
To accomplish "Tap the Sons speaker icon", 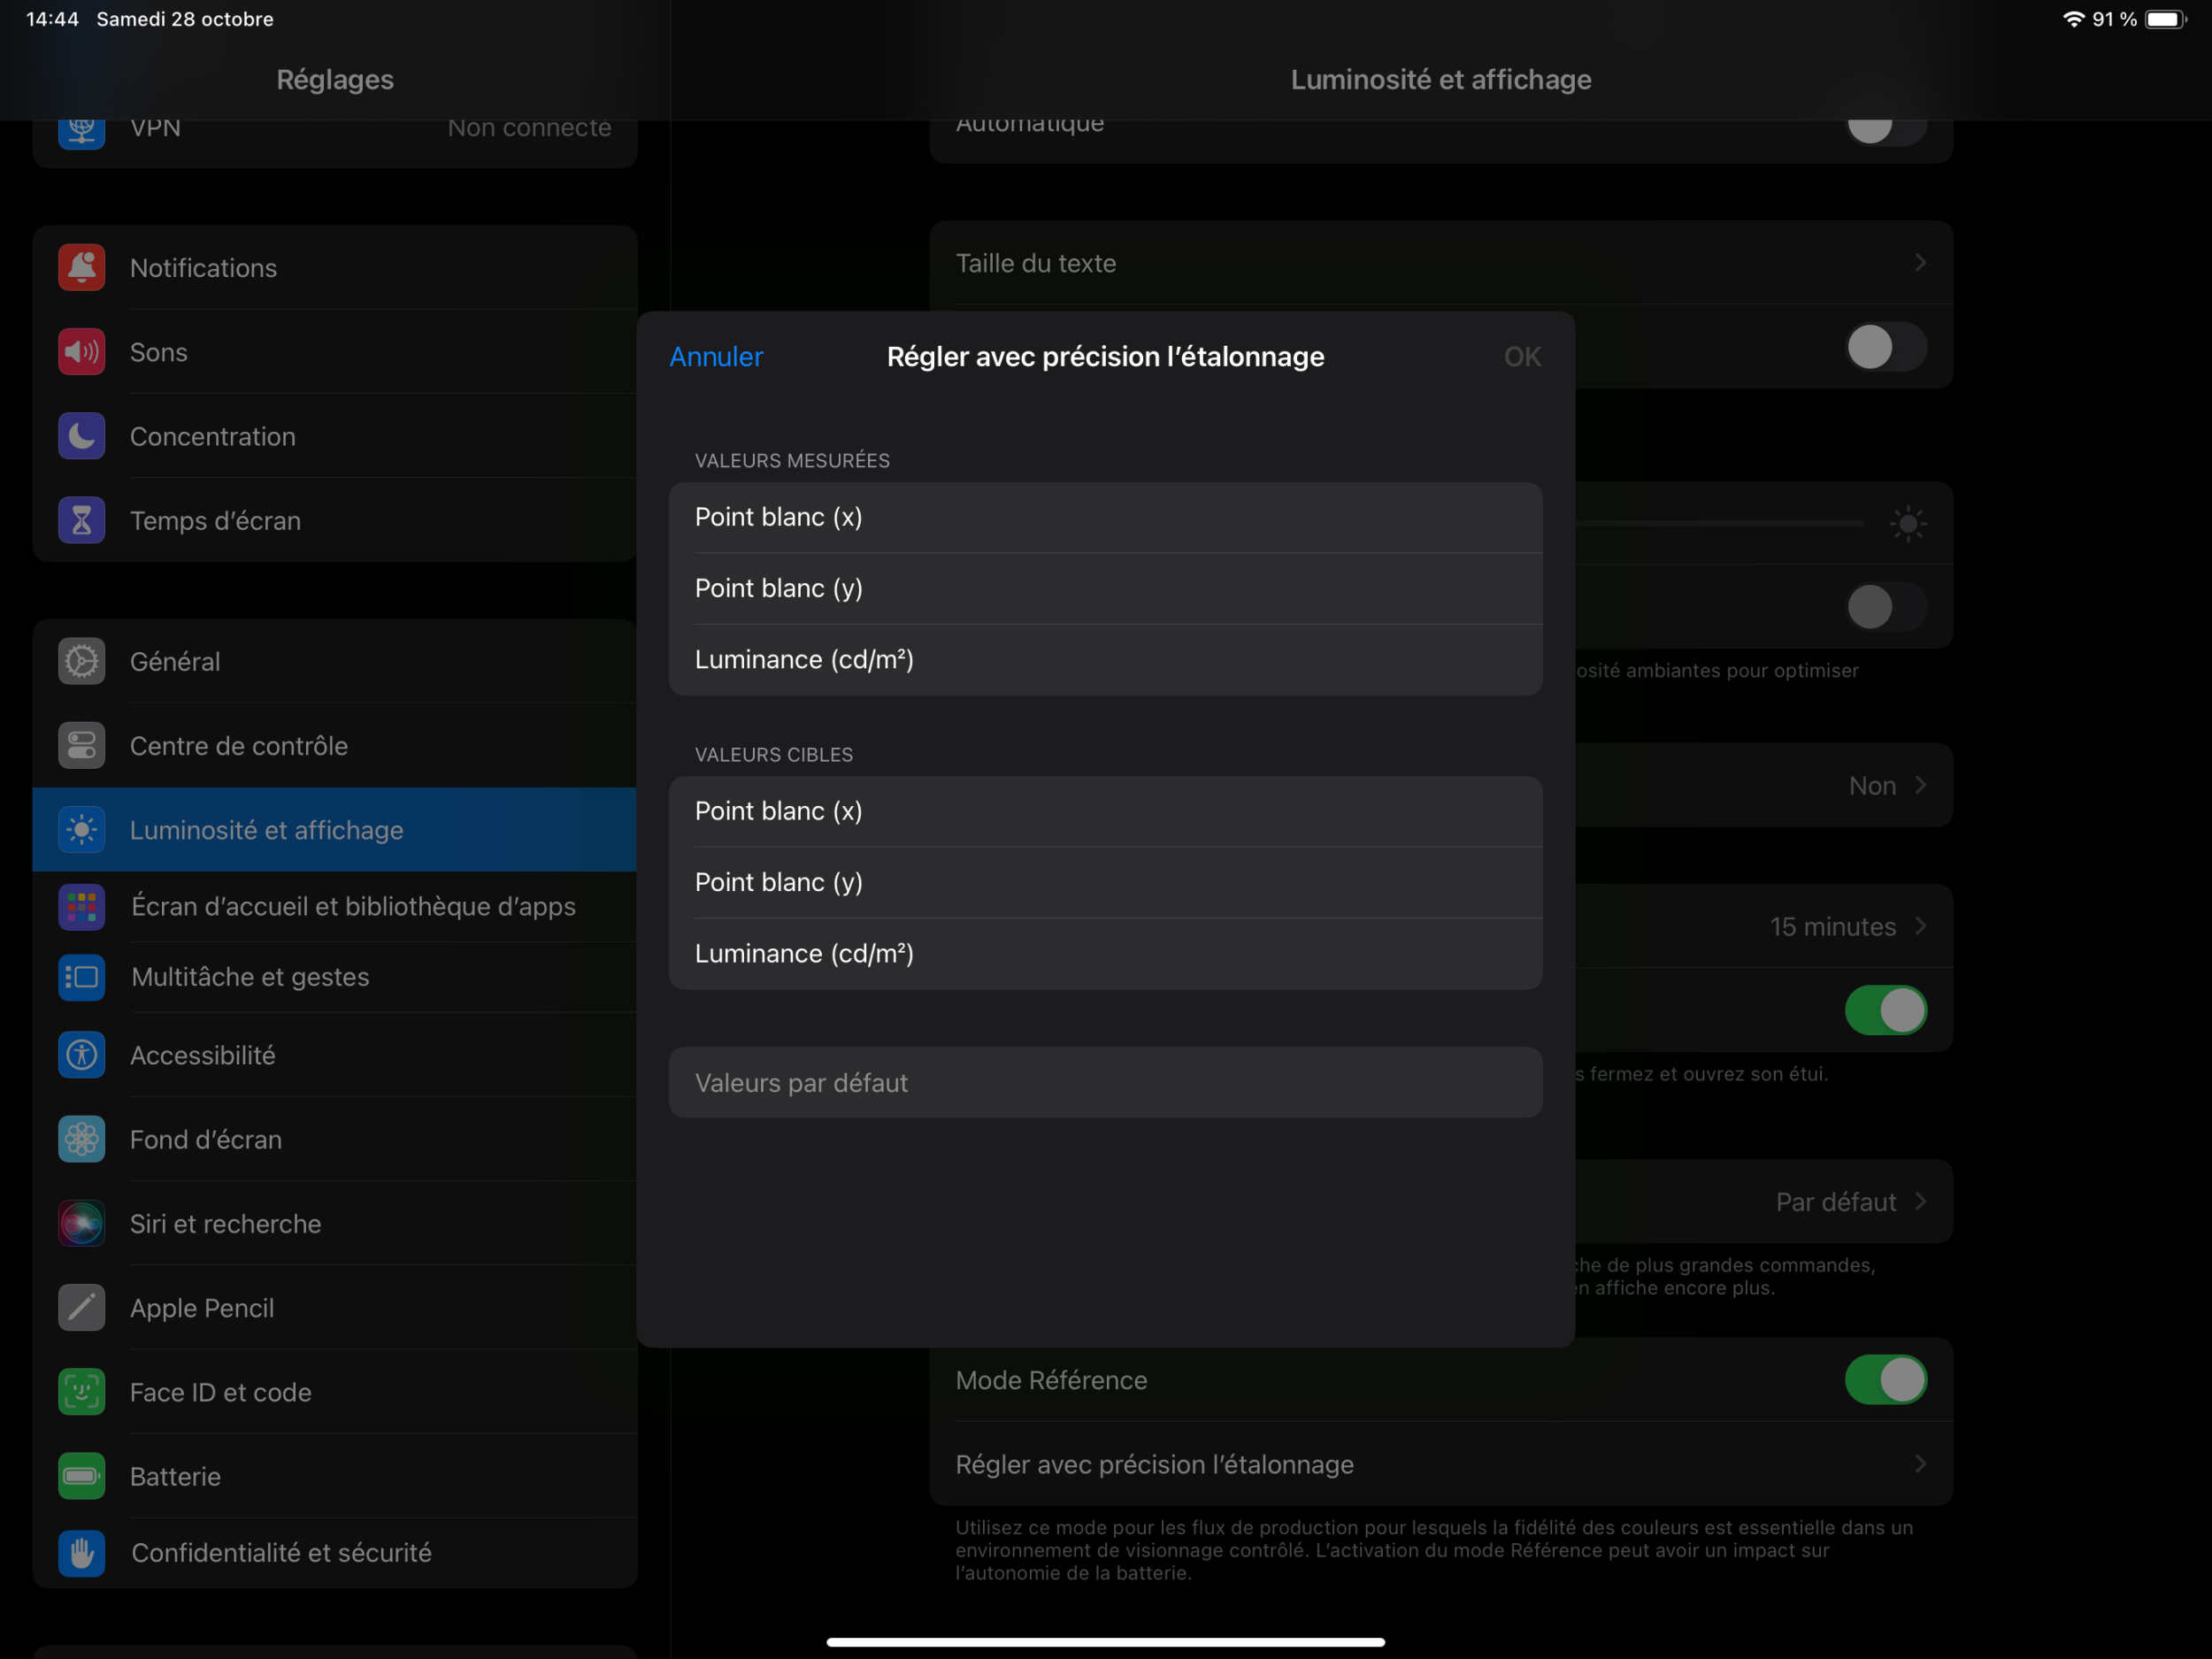I will point(81,352).
